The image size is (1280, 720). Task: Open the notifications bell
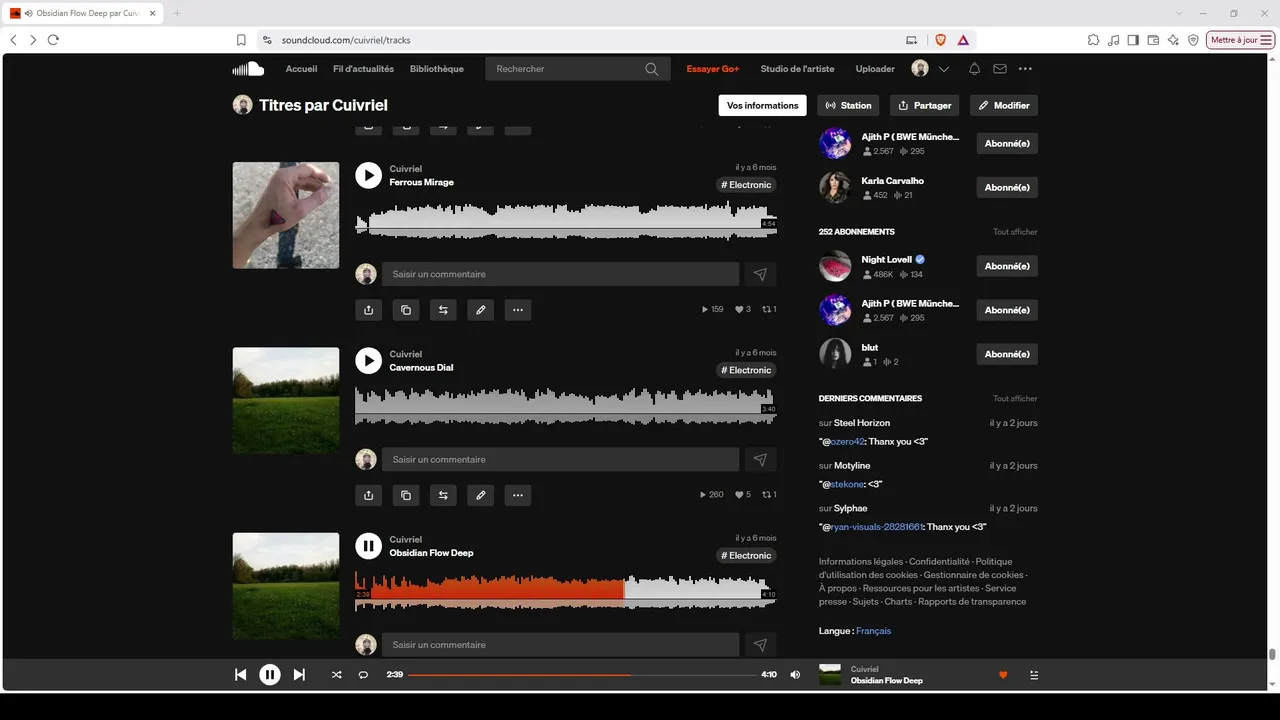tap(974, 69)
